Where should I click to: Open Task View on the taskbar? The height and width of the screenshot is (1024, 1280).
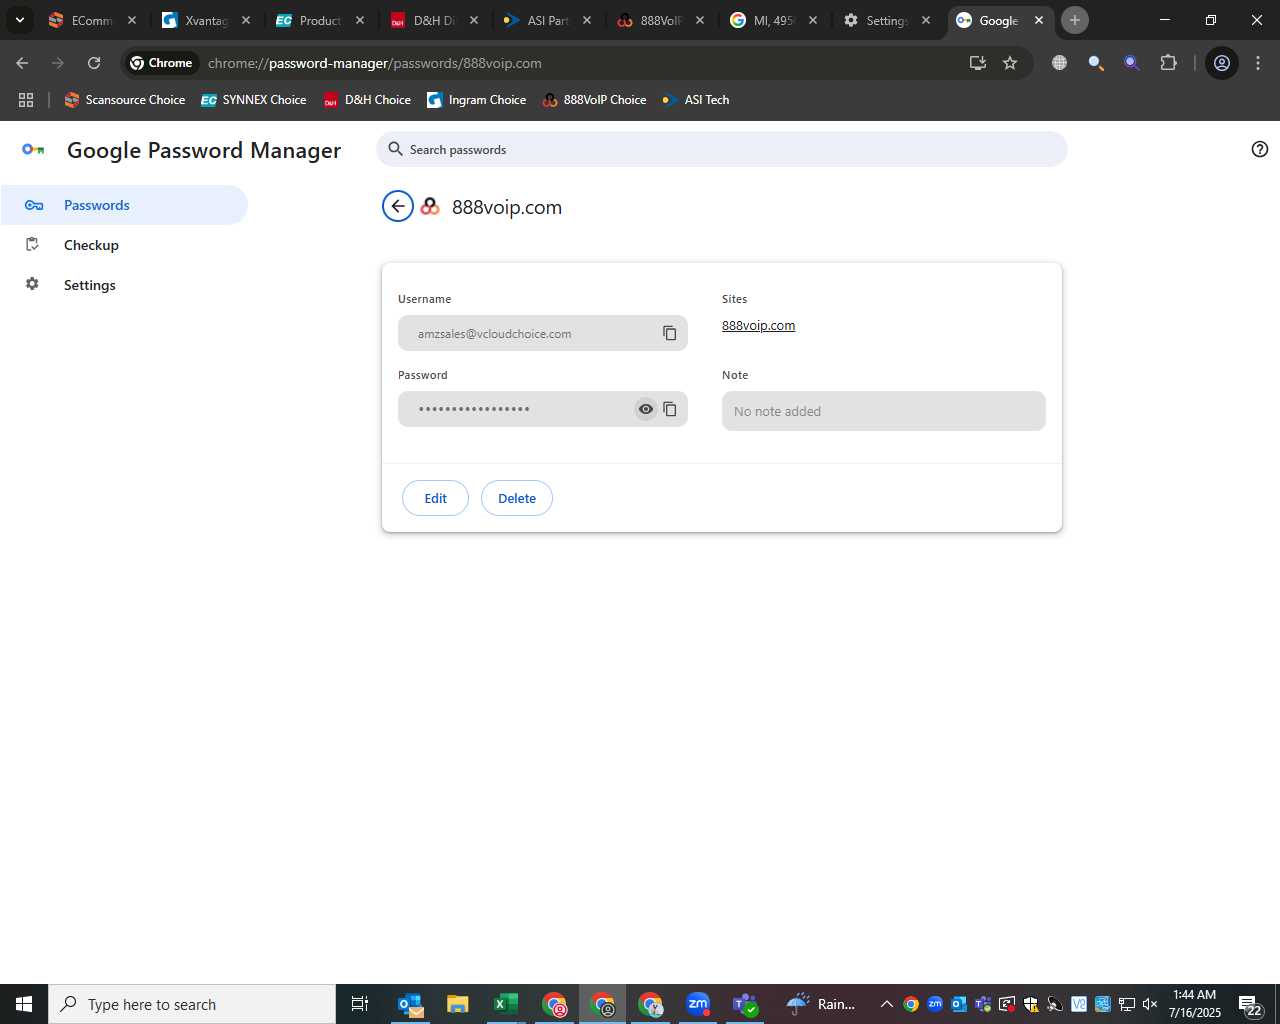(x=360, y=1004)
